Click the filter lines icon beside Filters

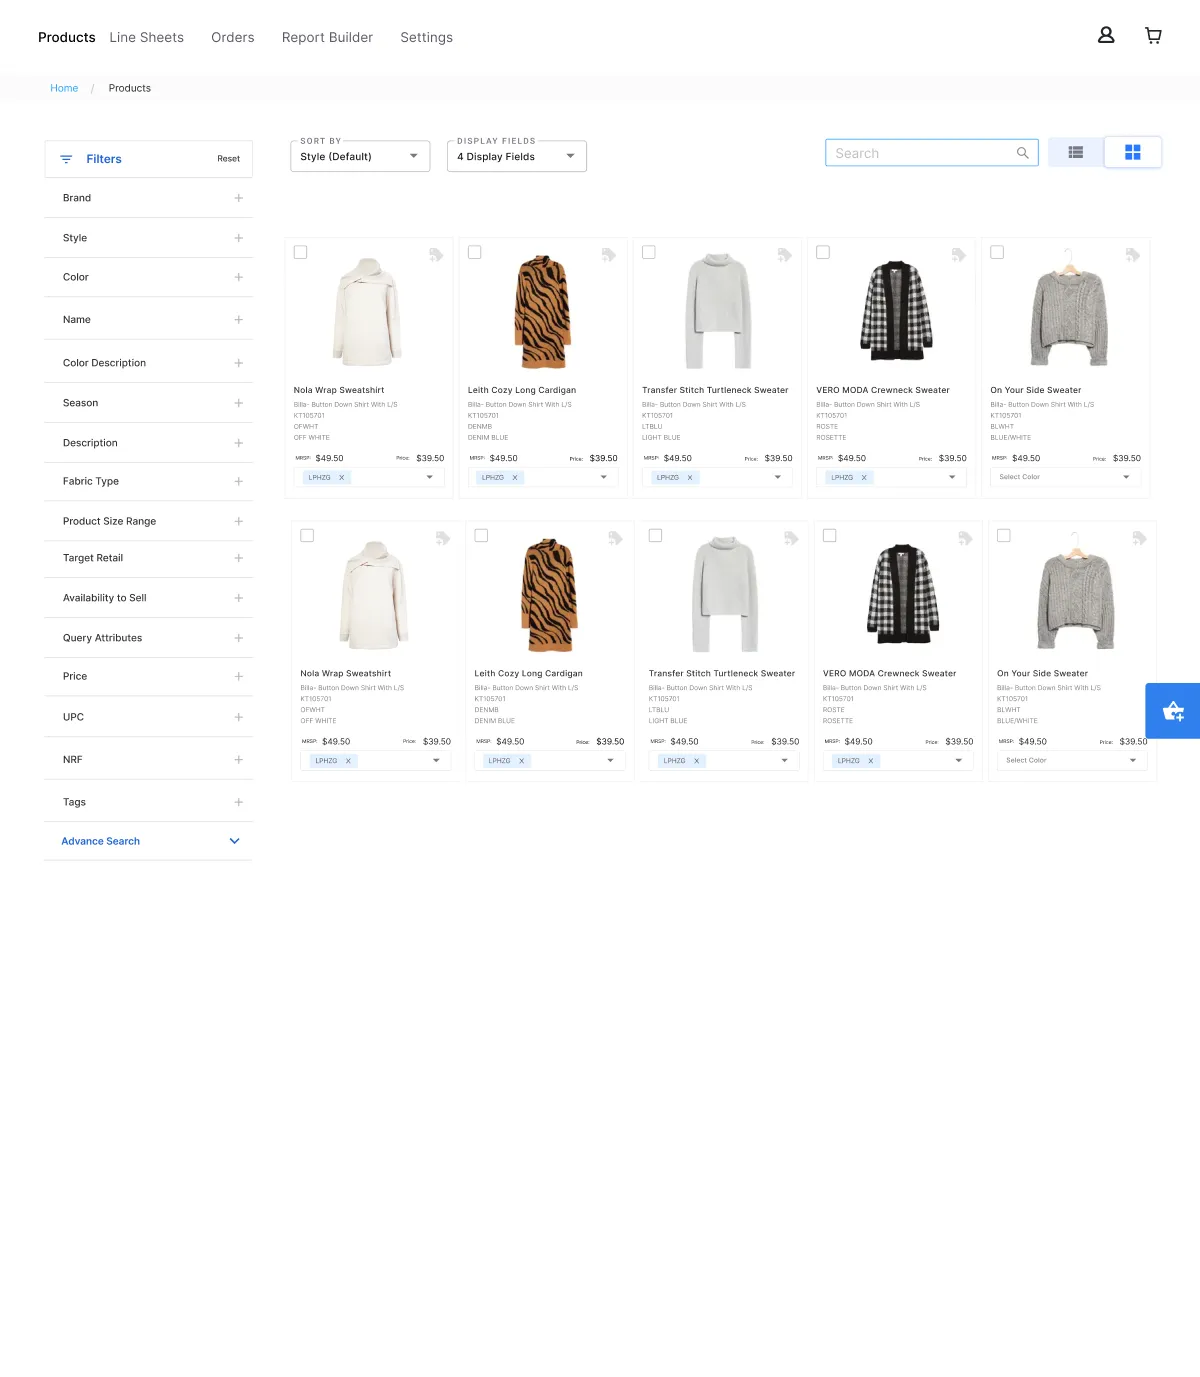[x=66, y=159]
